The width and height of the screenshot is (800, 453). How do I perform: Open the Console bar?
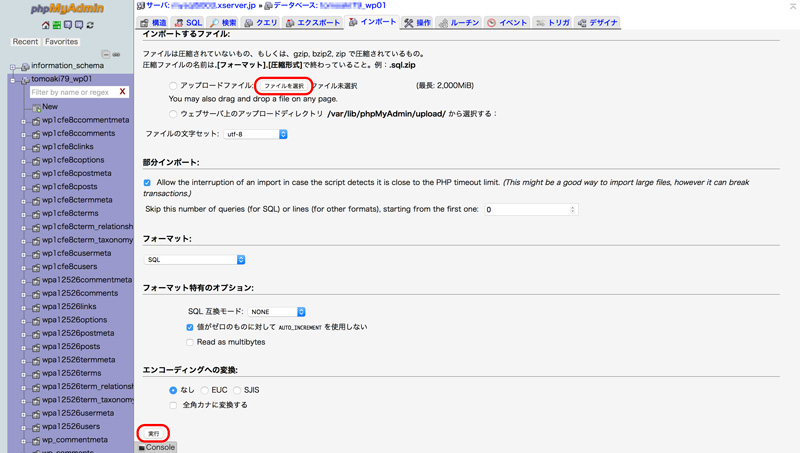coord(157,447)
